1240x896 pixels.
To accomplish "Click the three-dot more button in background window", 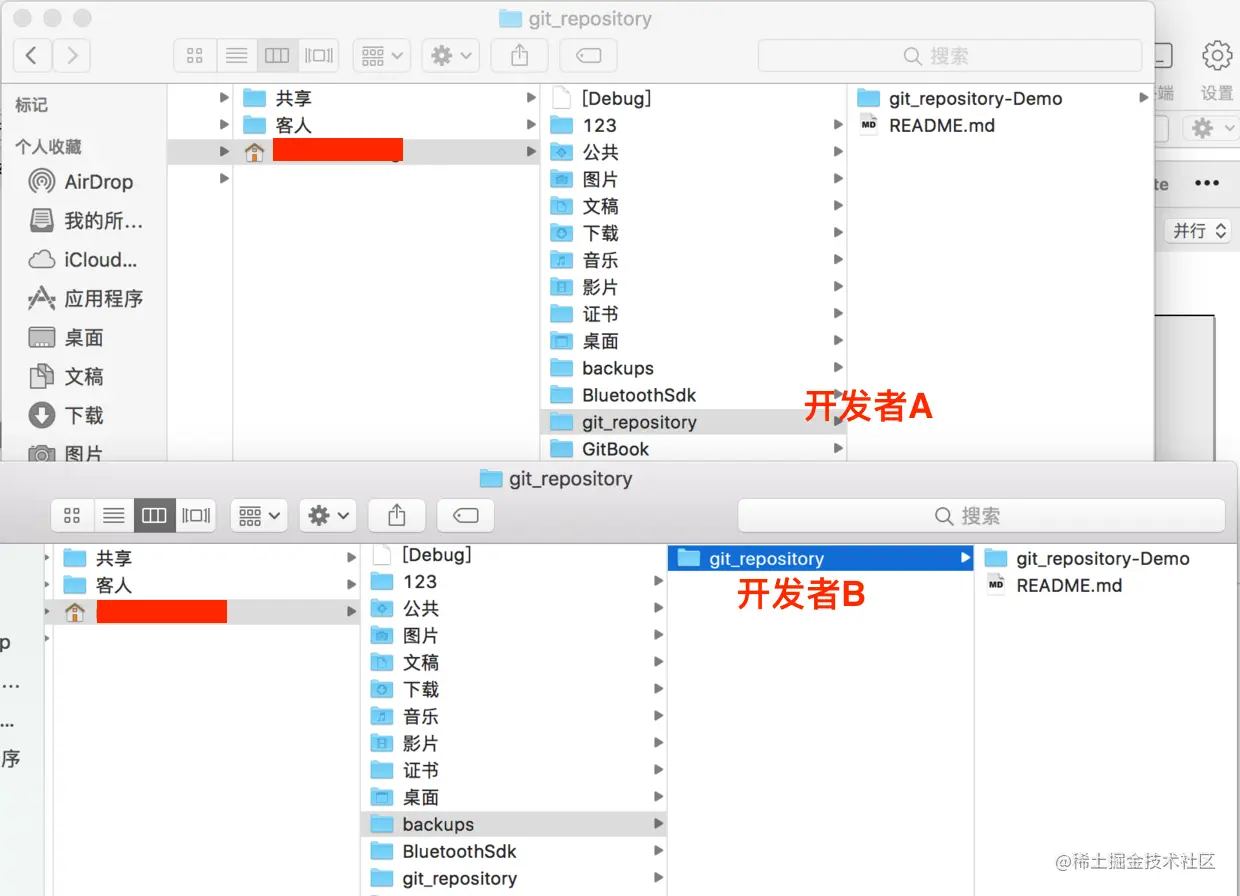I will [1207, 183].
